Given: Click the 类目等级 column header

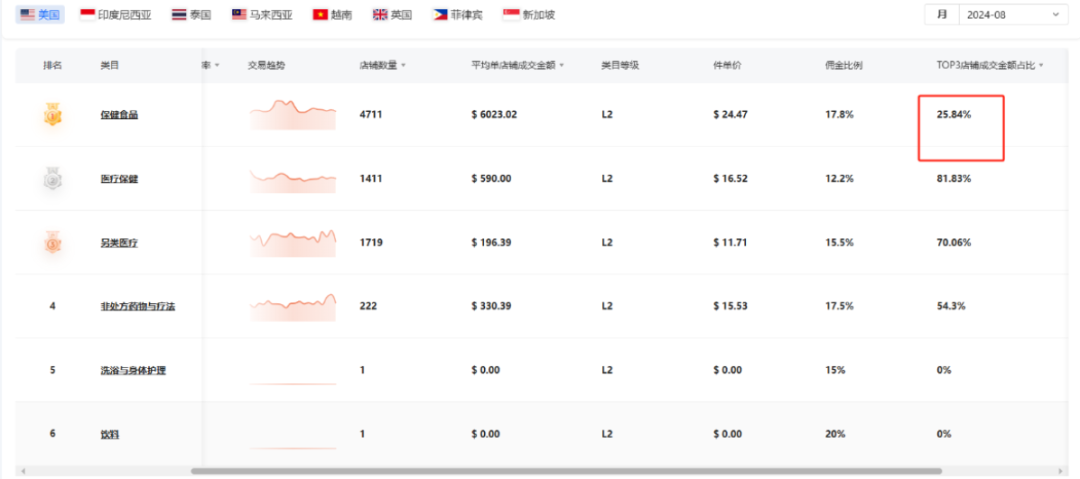Looking at the screenshot, I should coord(620,65).
